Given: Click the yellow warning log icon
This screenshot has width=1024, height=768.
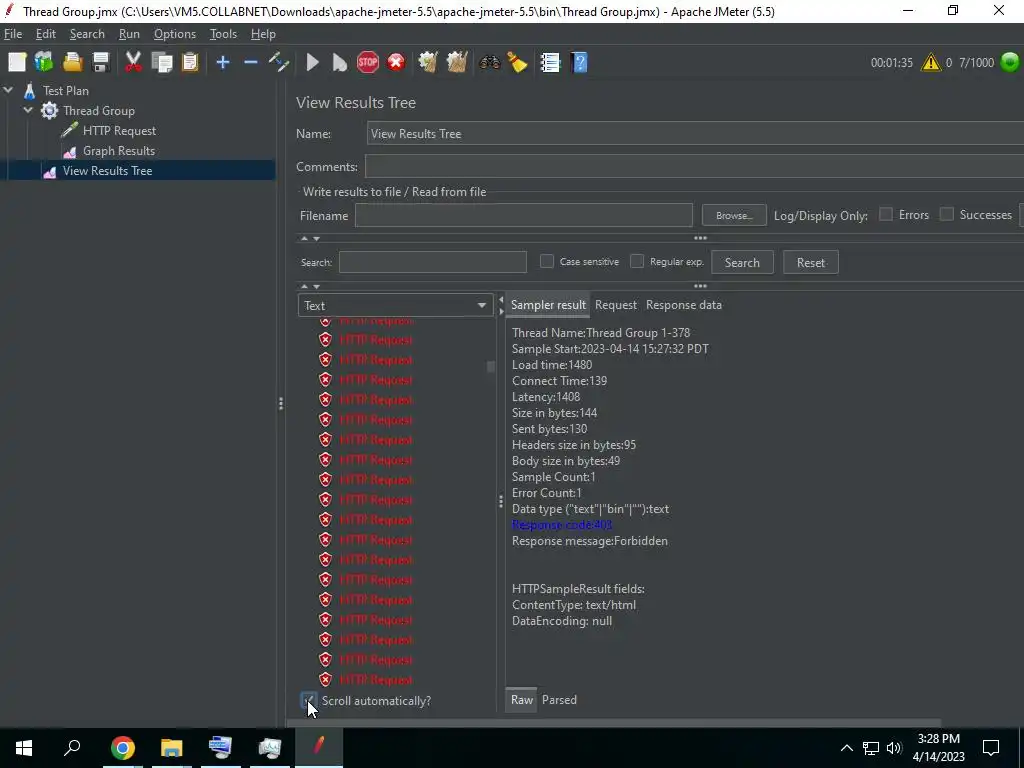Looking at the screenshot, I should click(931, 63).
